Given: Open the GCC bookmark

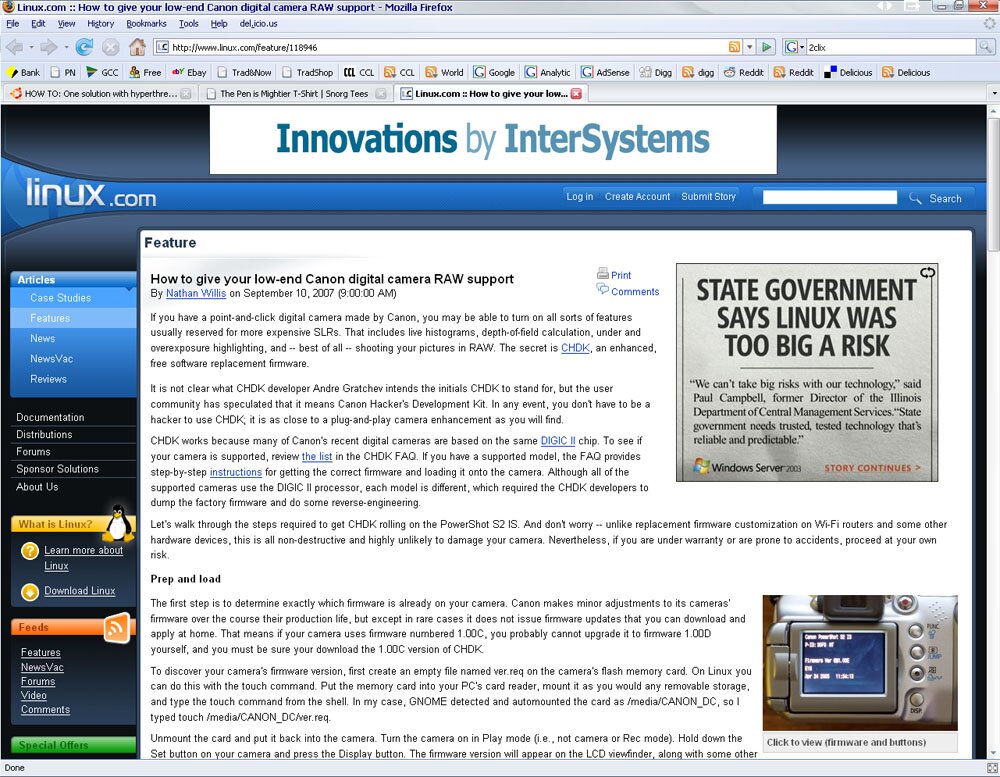Looking at the screenshot, I should [x=102, y=72].
